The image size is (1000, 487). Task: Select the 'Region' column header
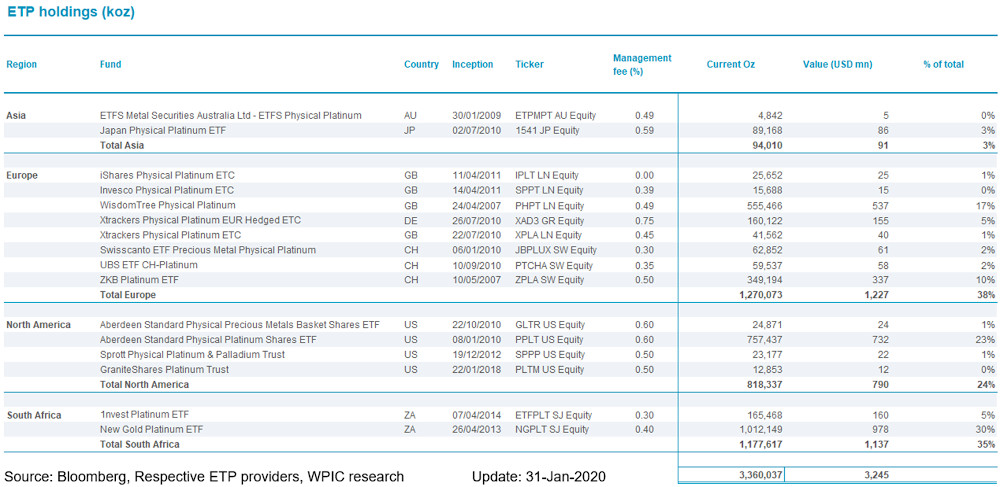[x=22, y=64]
